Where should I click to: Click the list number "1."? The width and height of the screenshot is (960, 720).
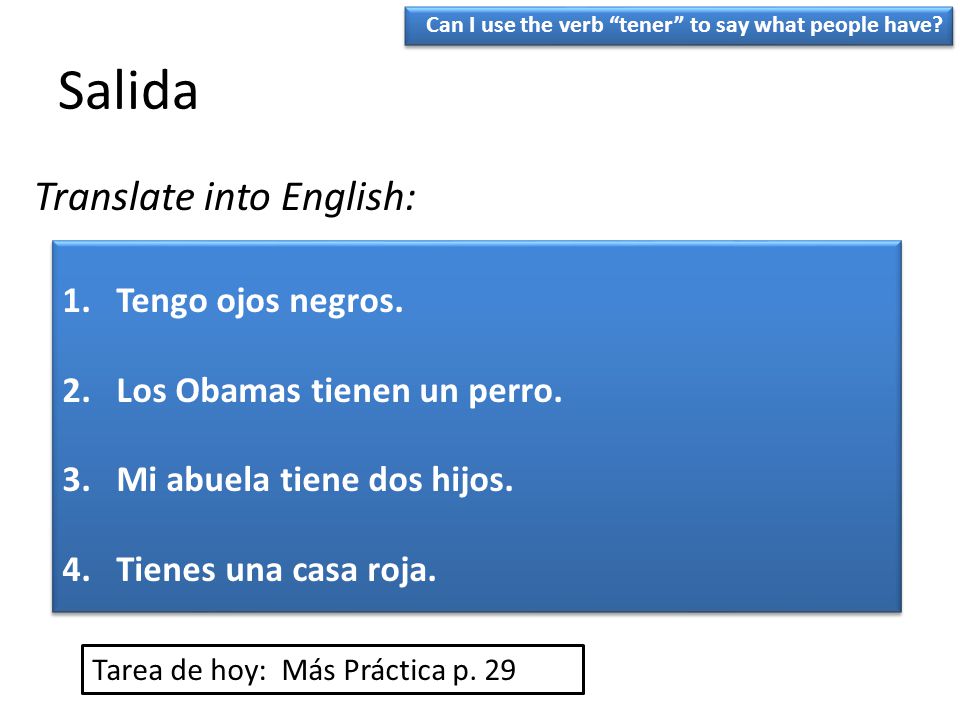click(x=76, y=301)
